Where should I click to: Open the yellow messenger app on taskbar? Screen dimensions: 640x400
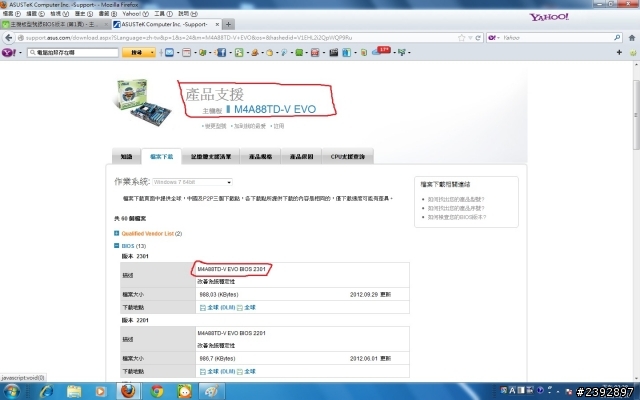click(x=184, y=391)
